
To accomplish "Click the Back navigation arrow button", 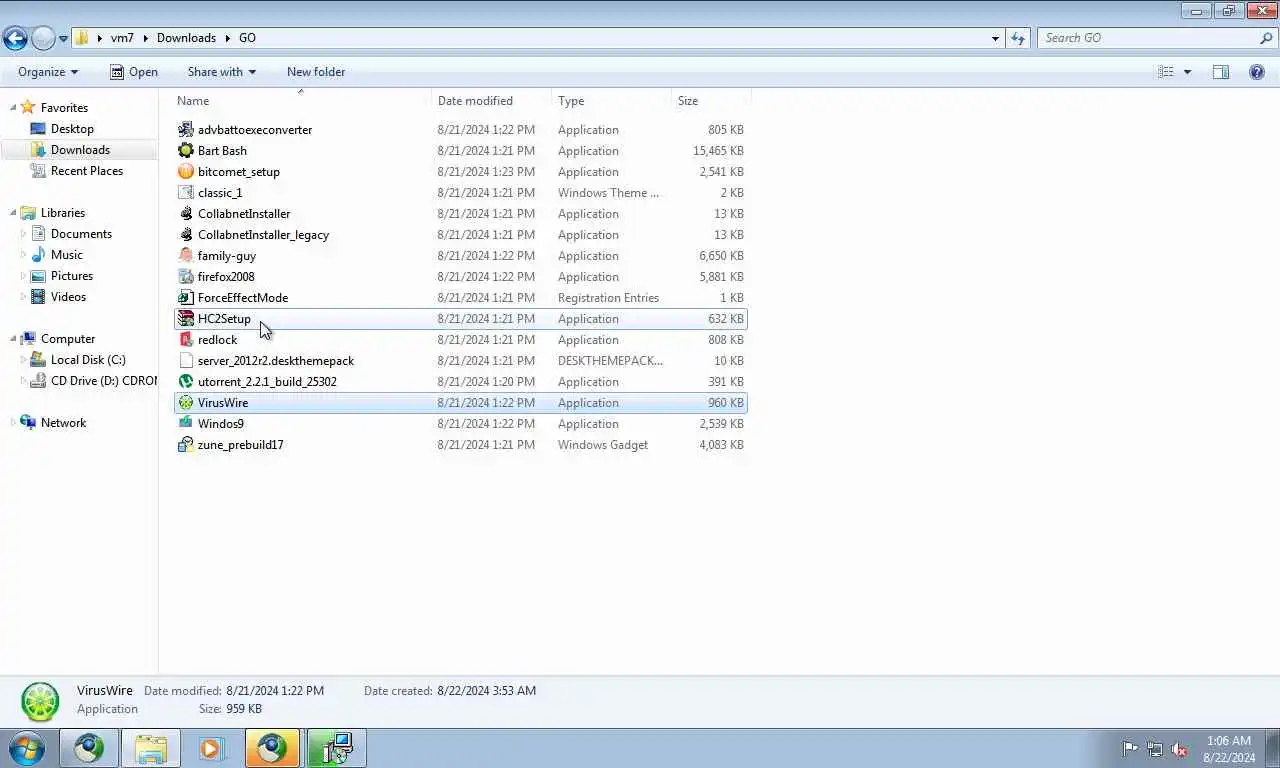I will [x=15, y=38].
